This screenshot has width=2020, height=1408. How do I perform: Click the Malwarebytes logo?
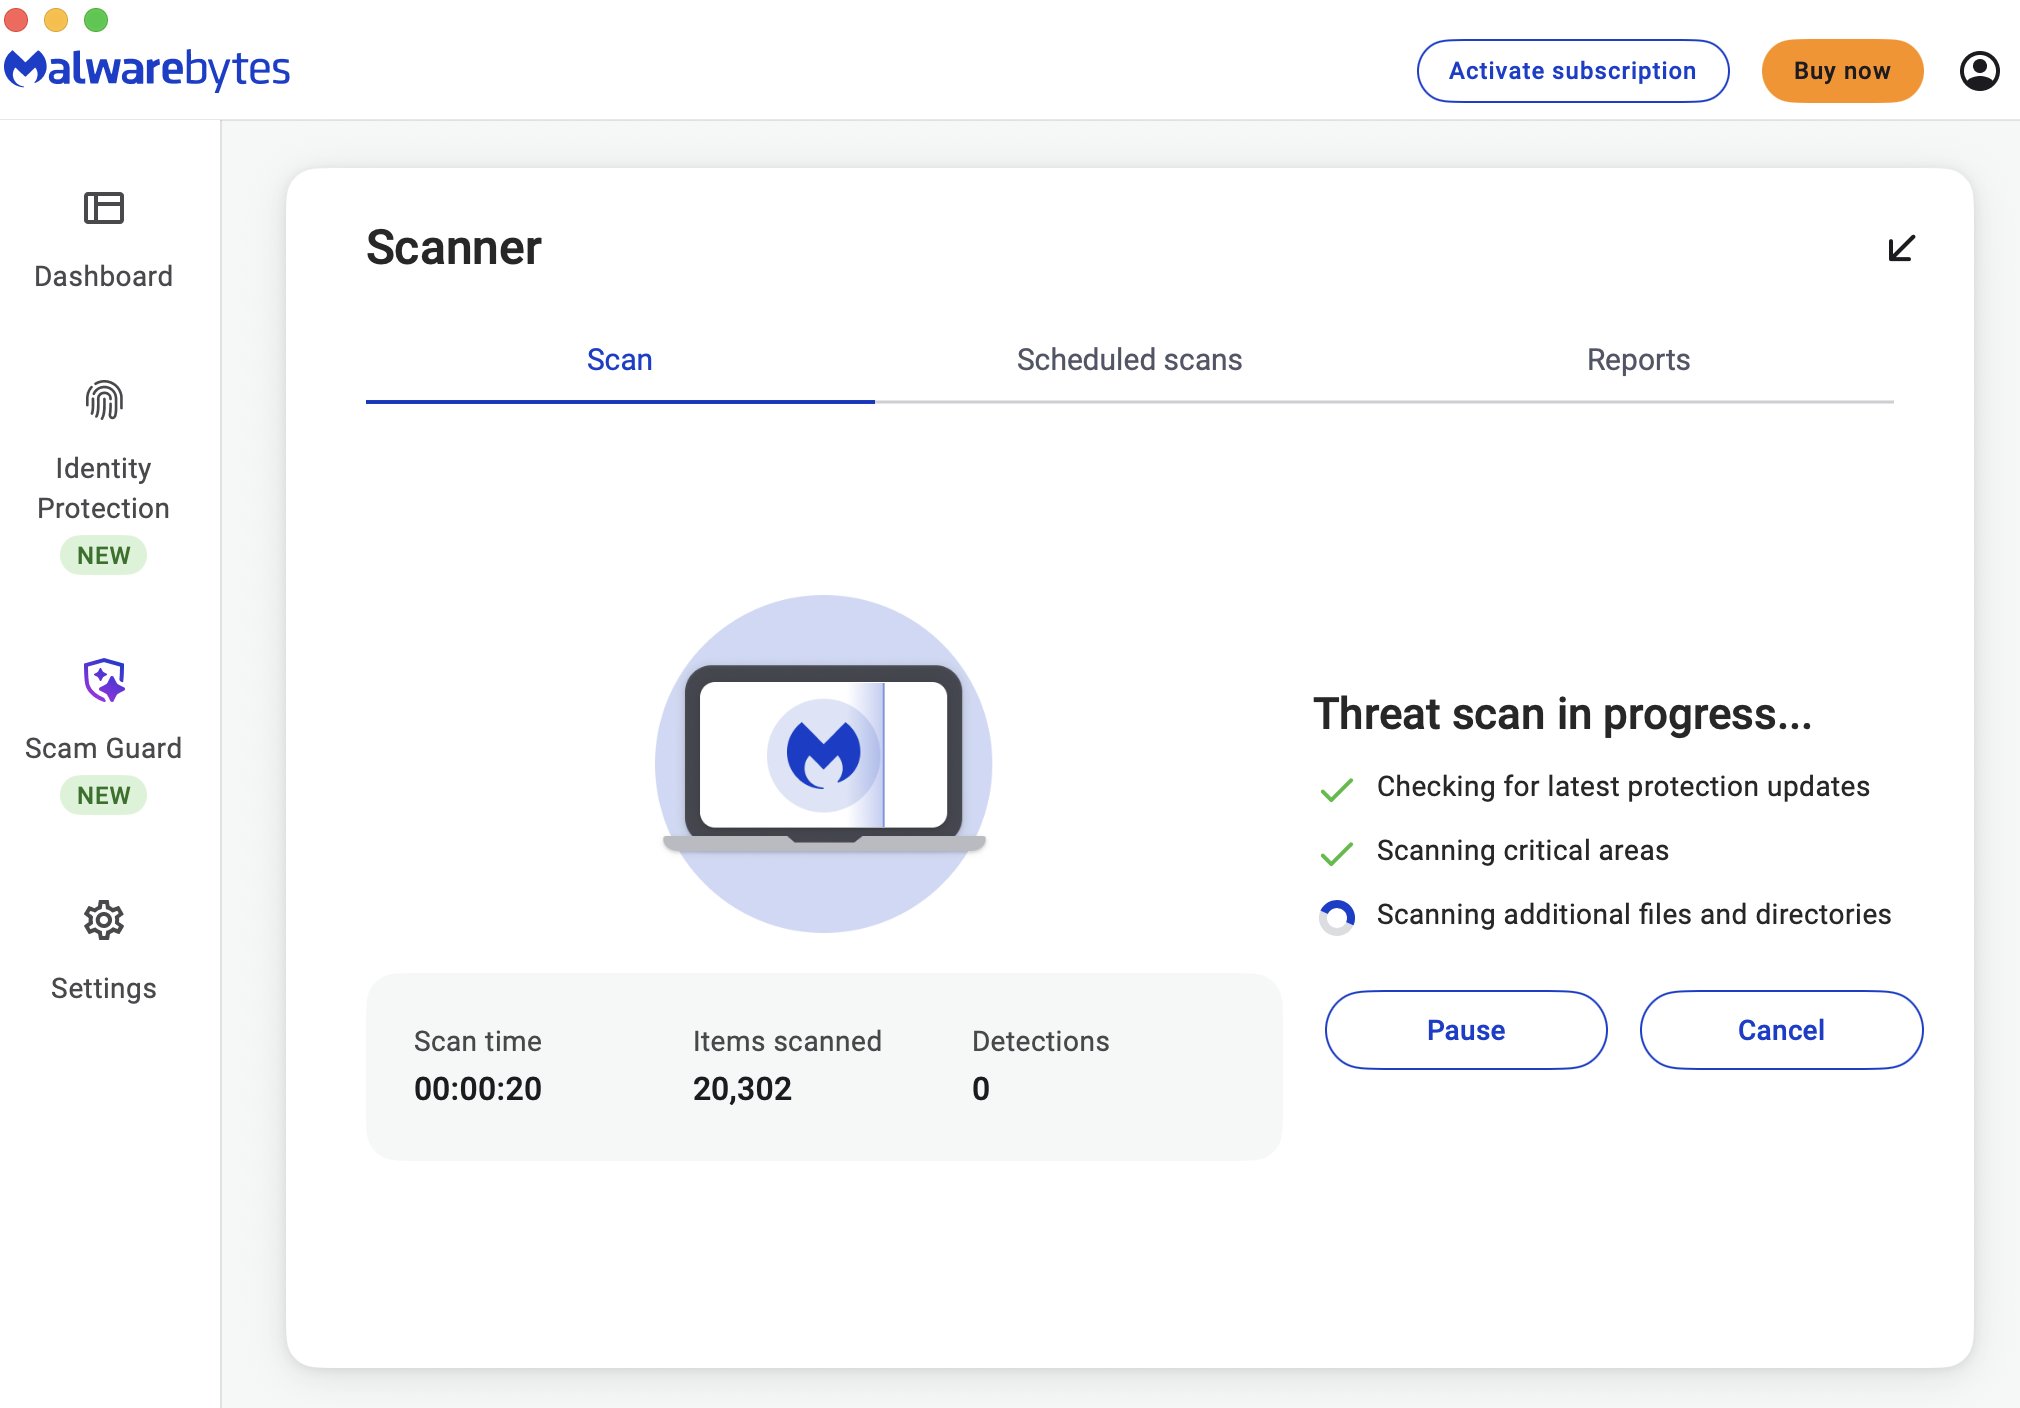(147, 69)
